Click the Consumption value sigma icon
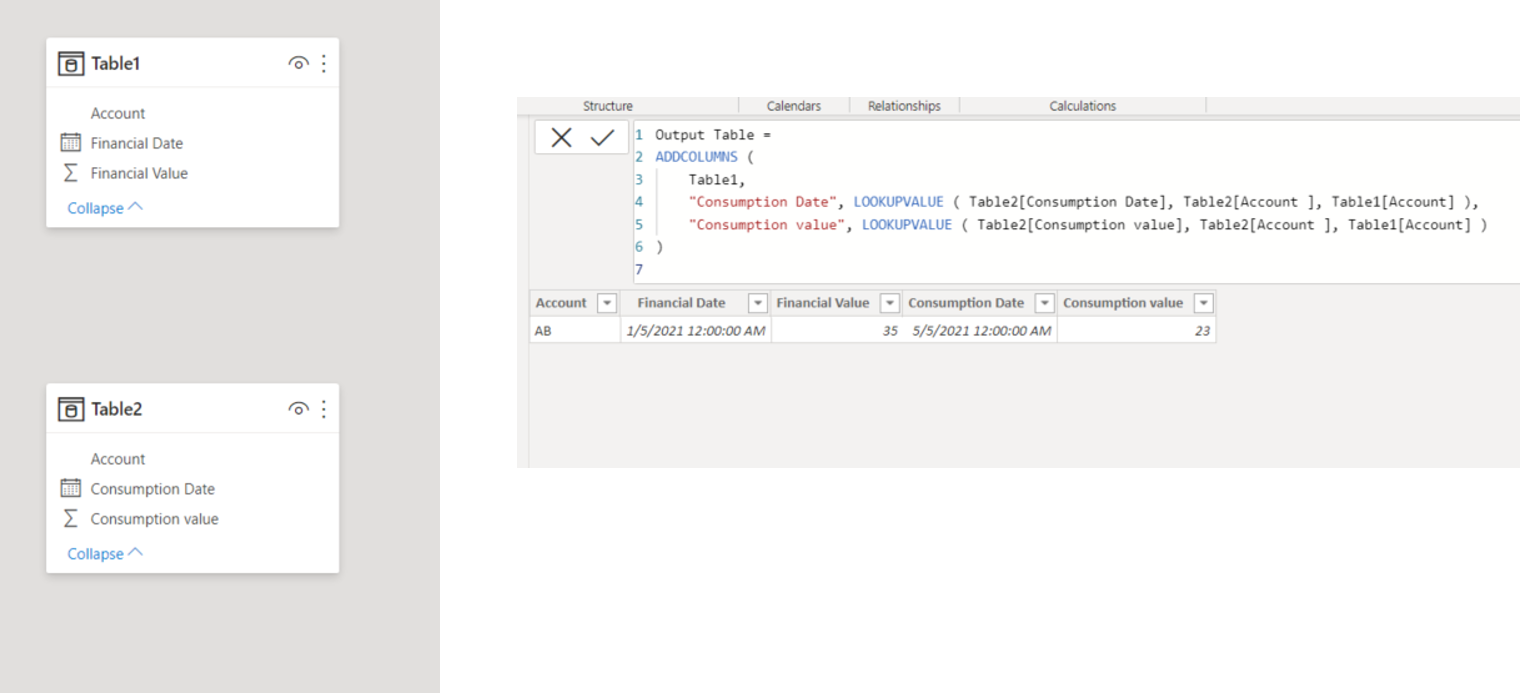1520x693 pixels. (x=70, y=519)
